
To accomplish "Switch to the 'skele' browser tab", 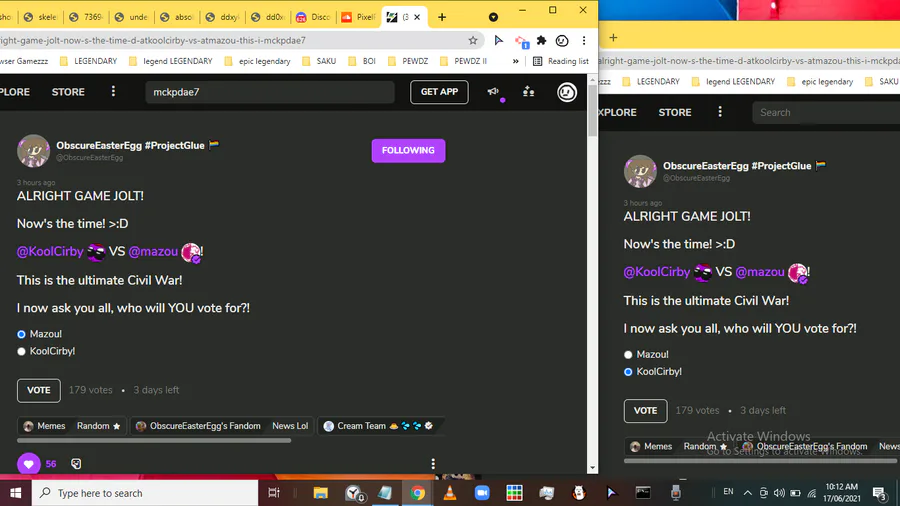I will coord(40,17).
